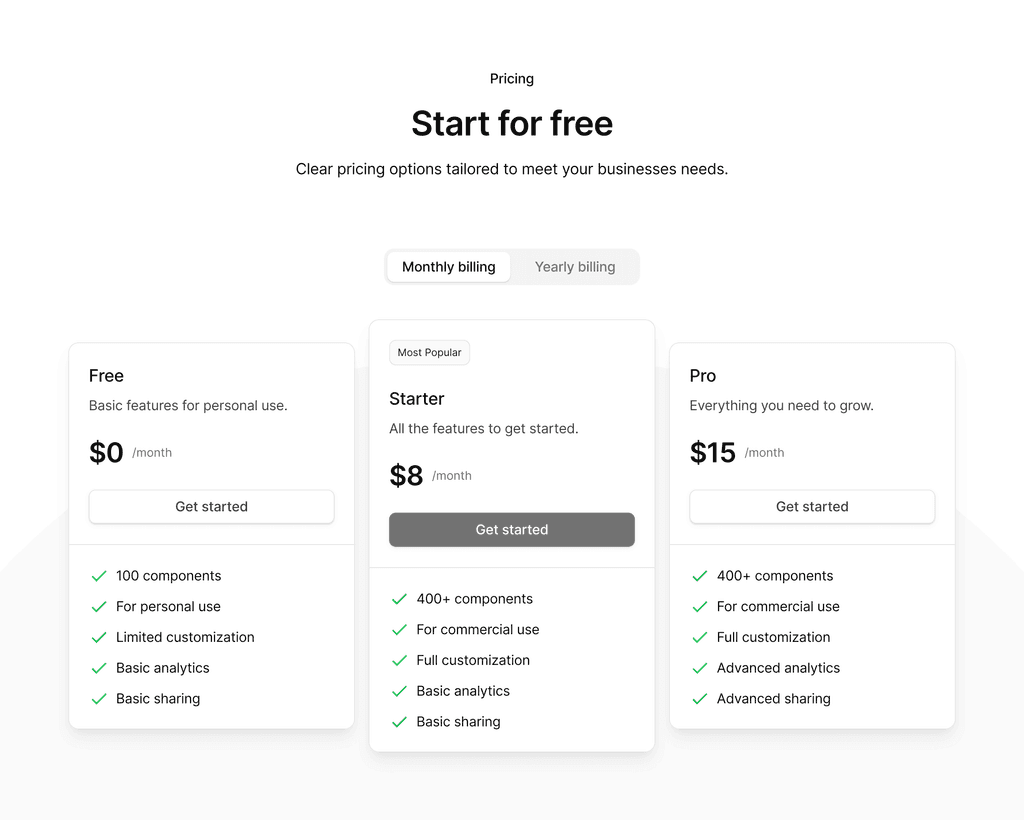Click the "Most Popular" badge
This screenshot has height=820, width=1024.
pos(429,352)
